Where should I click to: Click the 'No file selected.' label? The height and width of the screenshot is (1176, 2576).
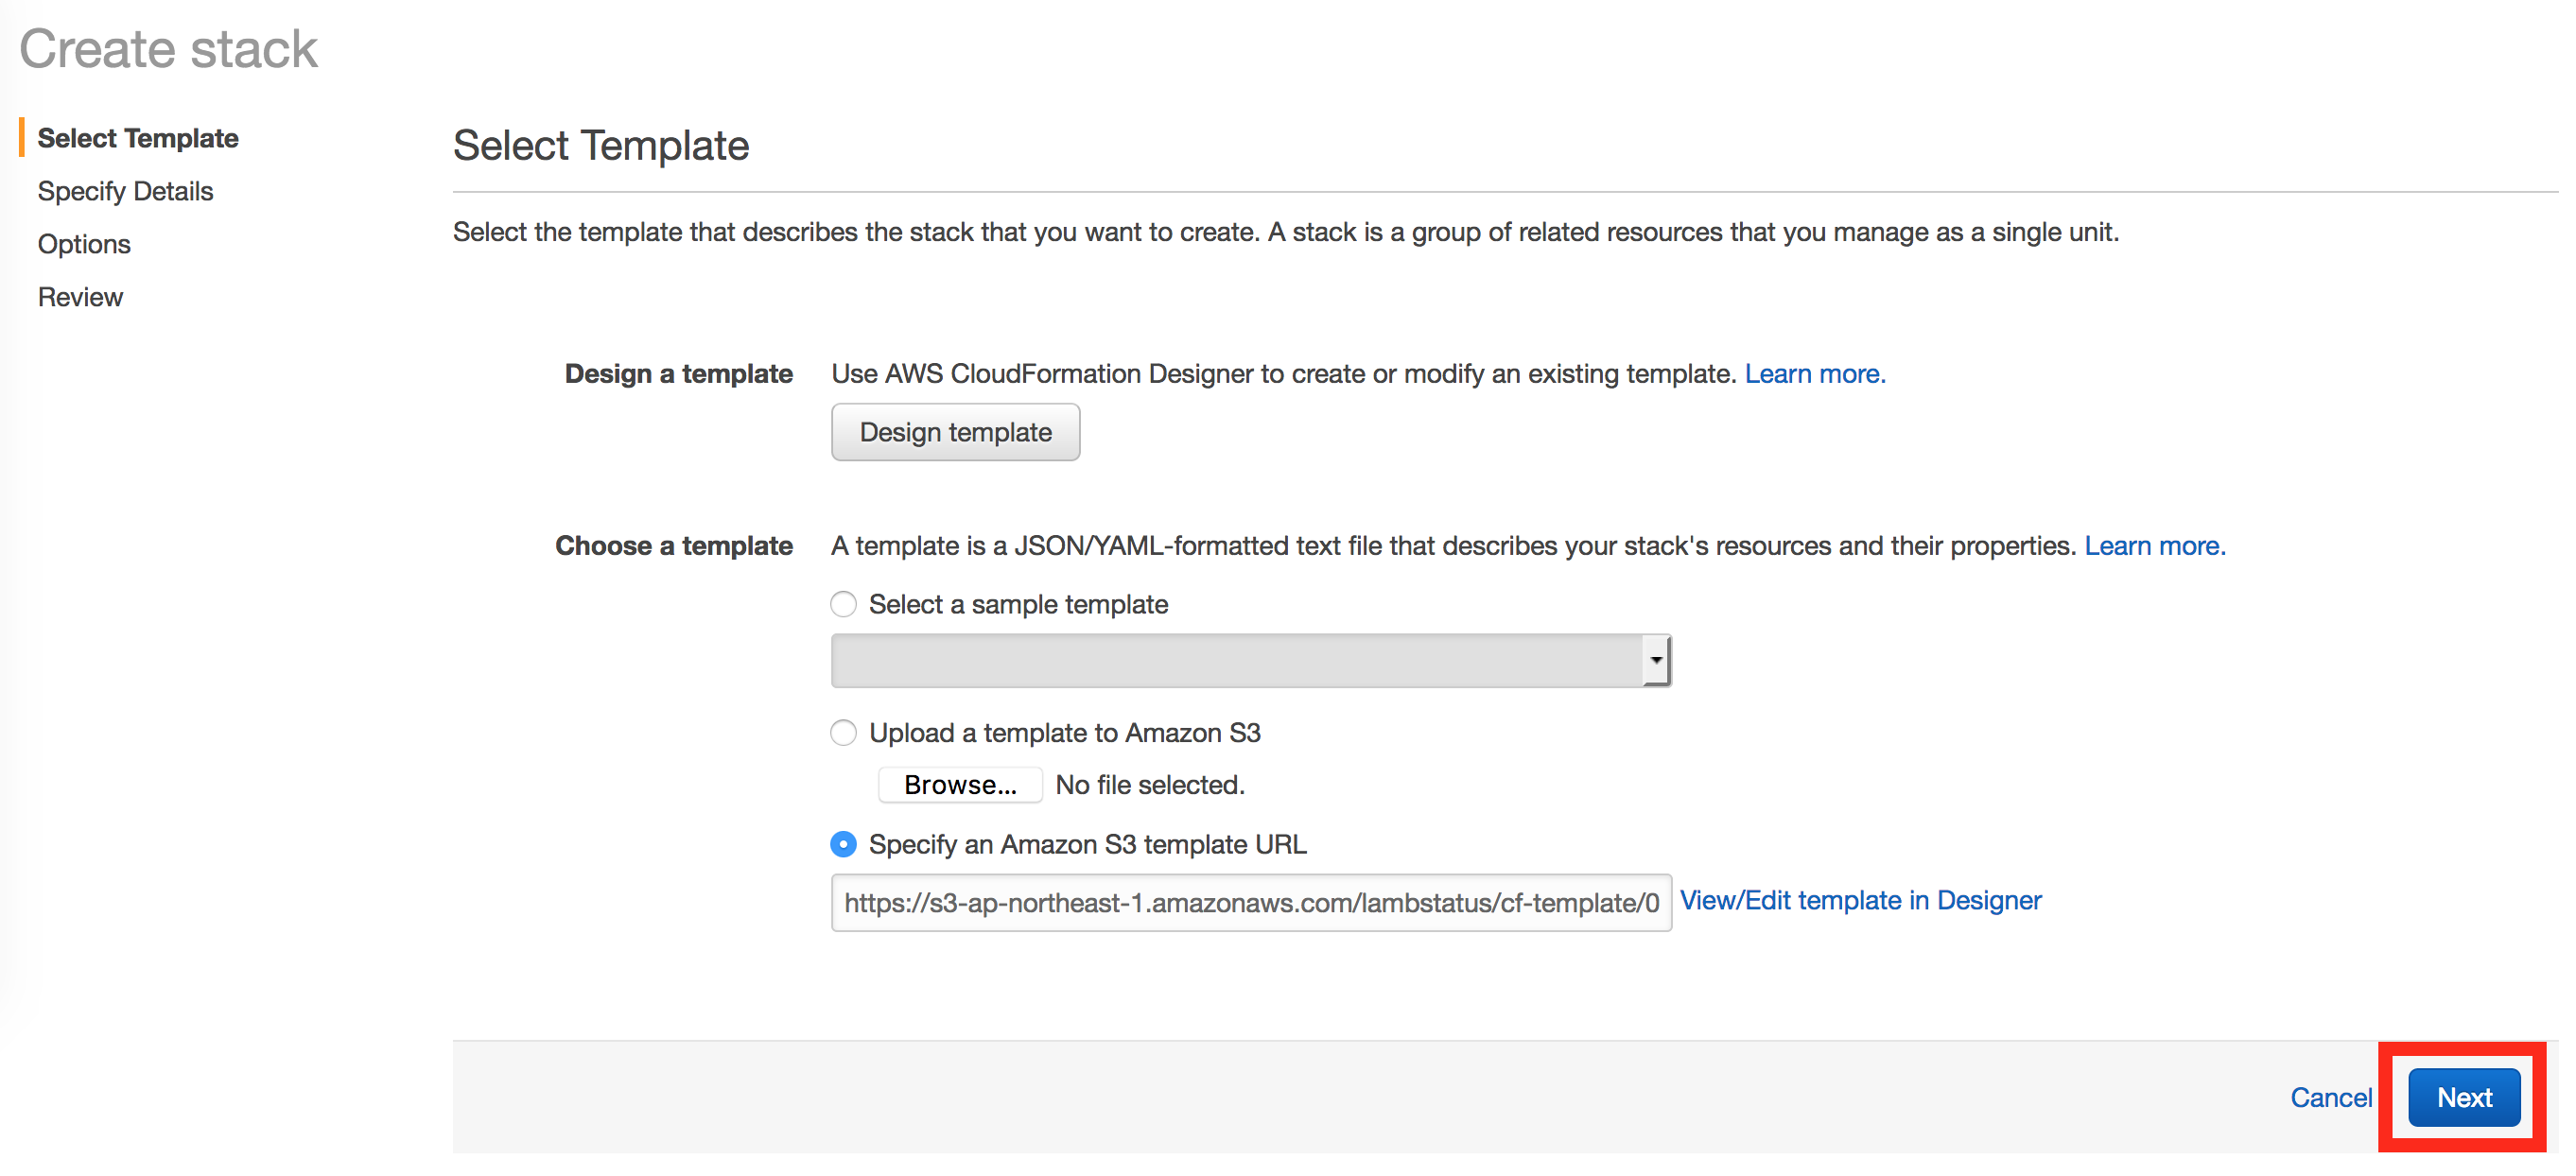tap(1150, 785)
